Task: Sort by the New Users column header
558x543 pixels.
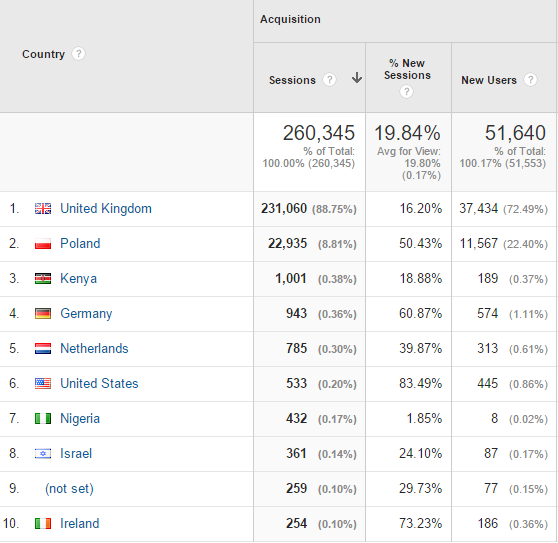Action: [489, 80]
